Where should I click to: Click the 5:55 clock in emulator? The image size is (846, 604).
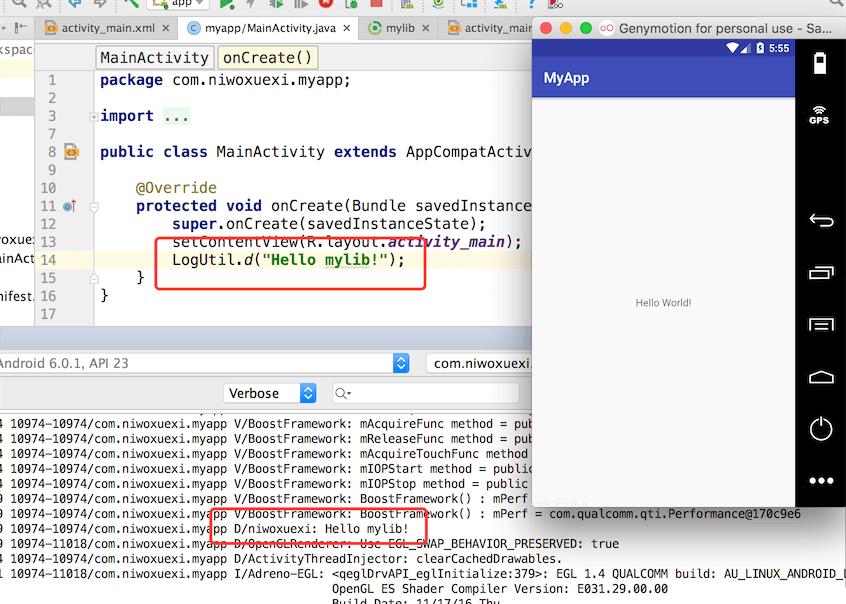click(779, 48)
